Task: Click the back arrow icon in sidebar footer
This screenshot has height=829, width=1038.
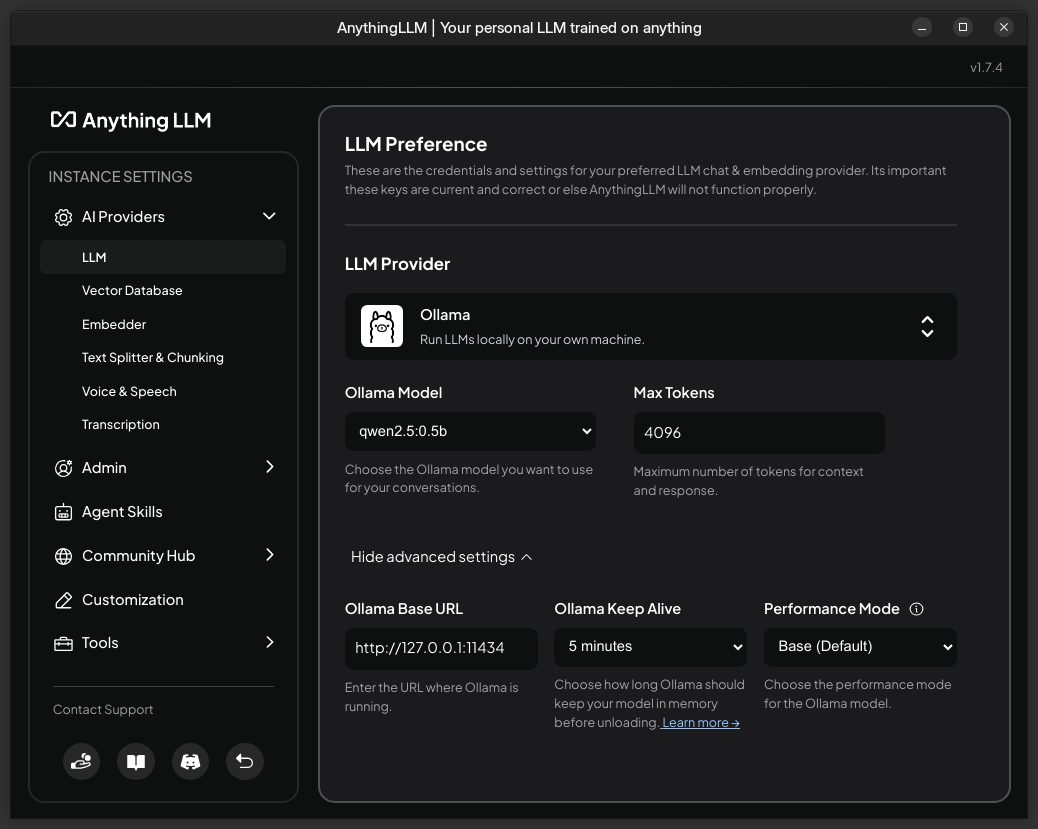Action: [244, 762]
